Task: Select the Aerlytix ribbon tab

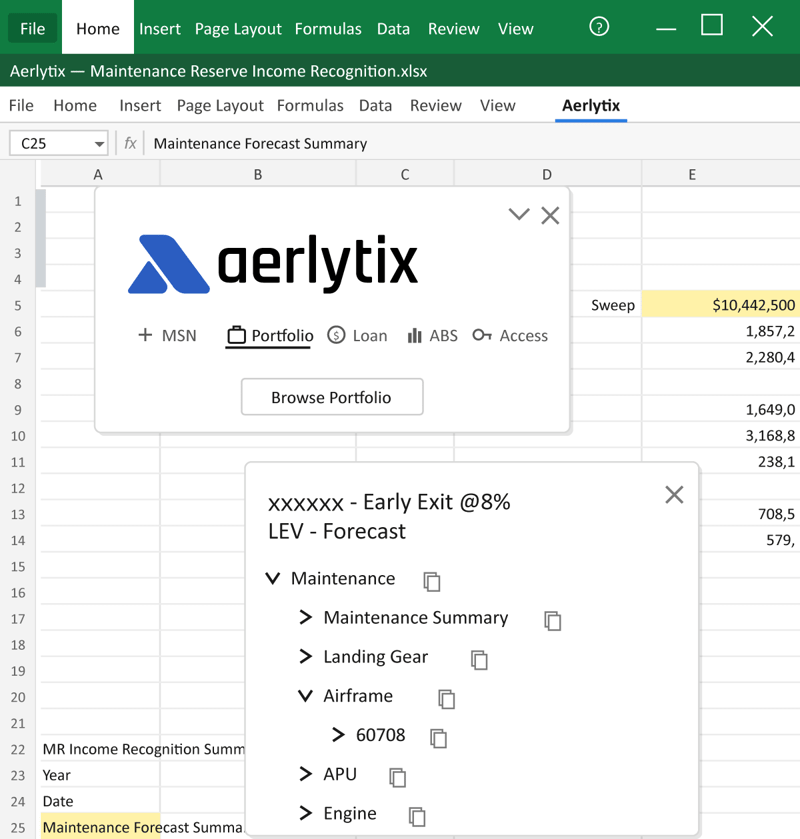Action: click(591, 105)
